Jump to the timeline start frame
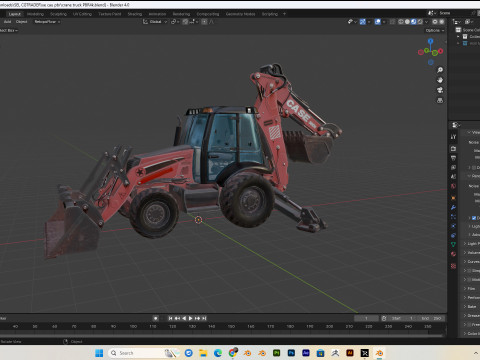 [171, 318]
